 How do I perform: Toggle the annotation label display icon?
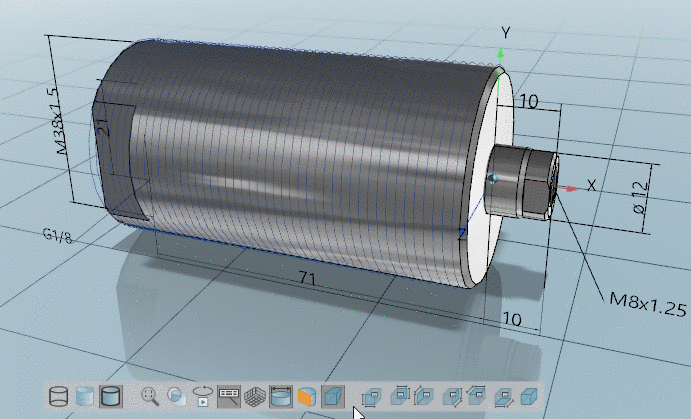(229, 396)
